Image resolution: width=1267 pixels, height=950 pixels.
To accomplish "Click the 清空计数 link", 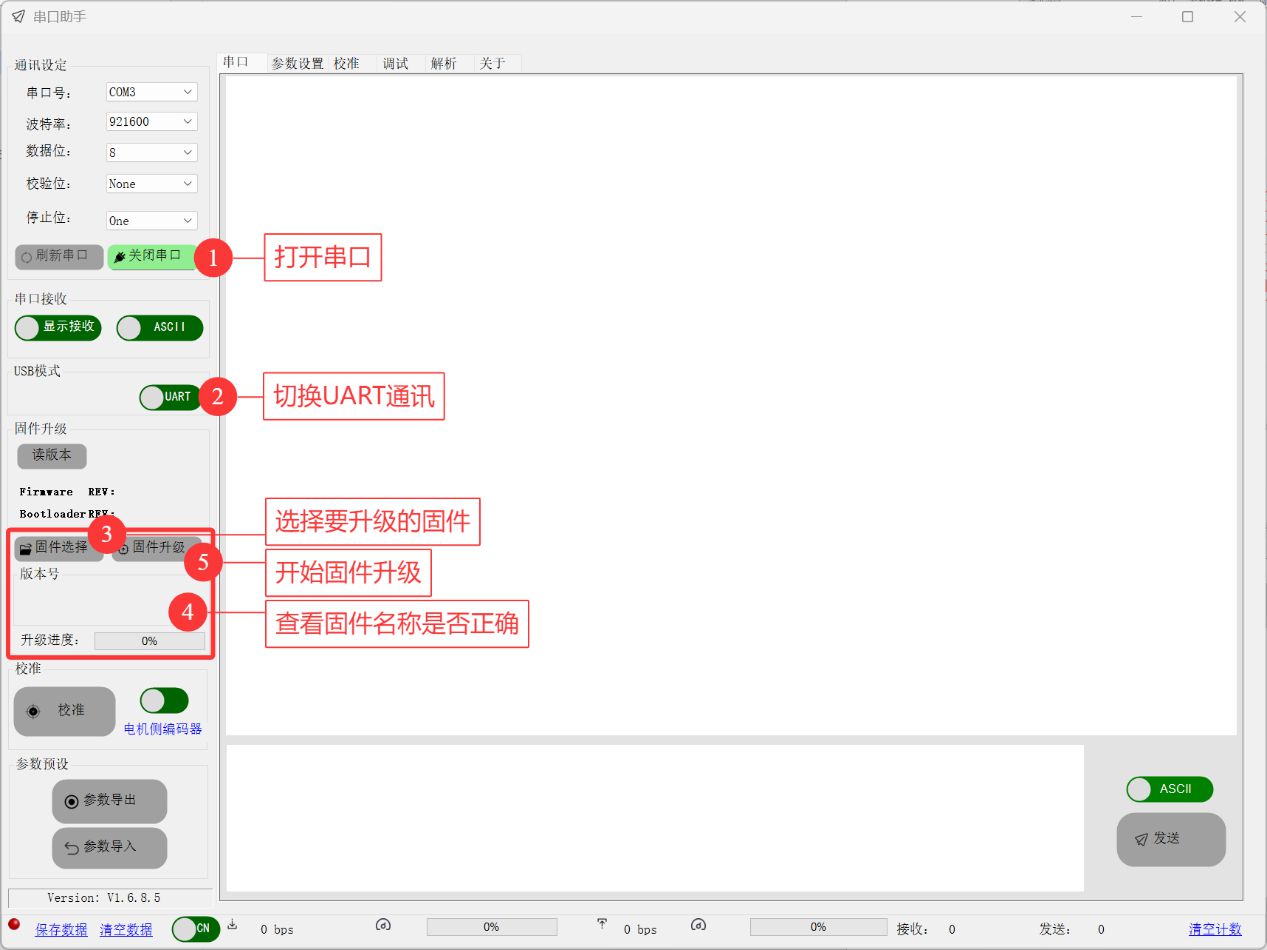I will (1214, 929).
